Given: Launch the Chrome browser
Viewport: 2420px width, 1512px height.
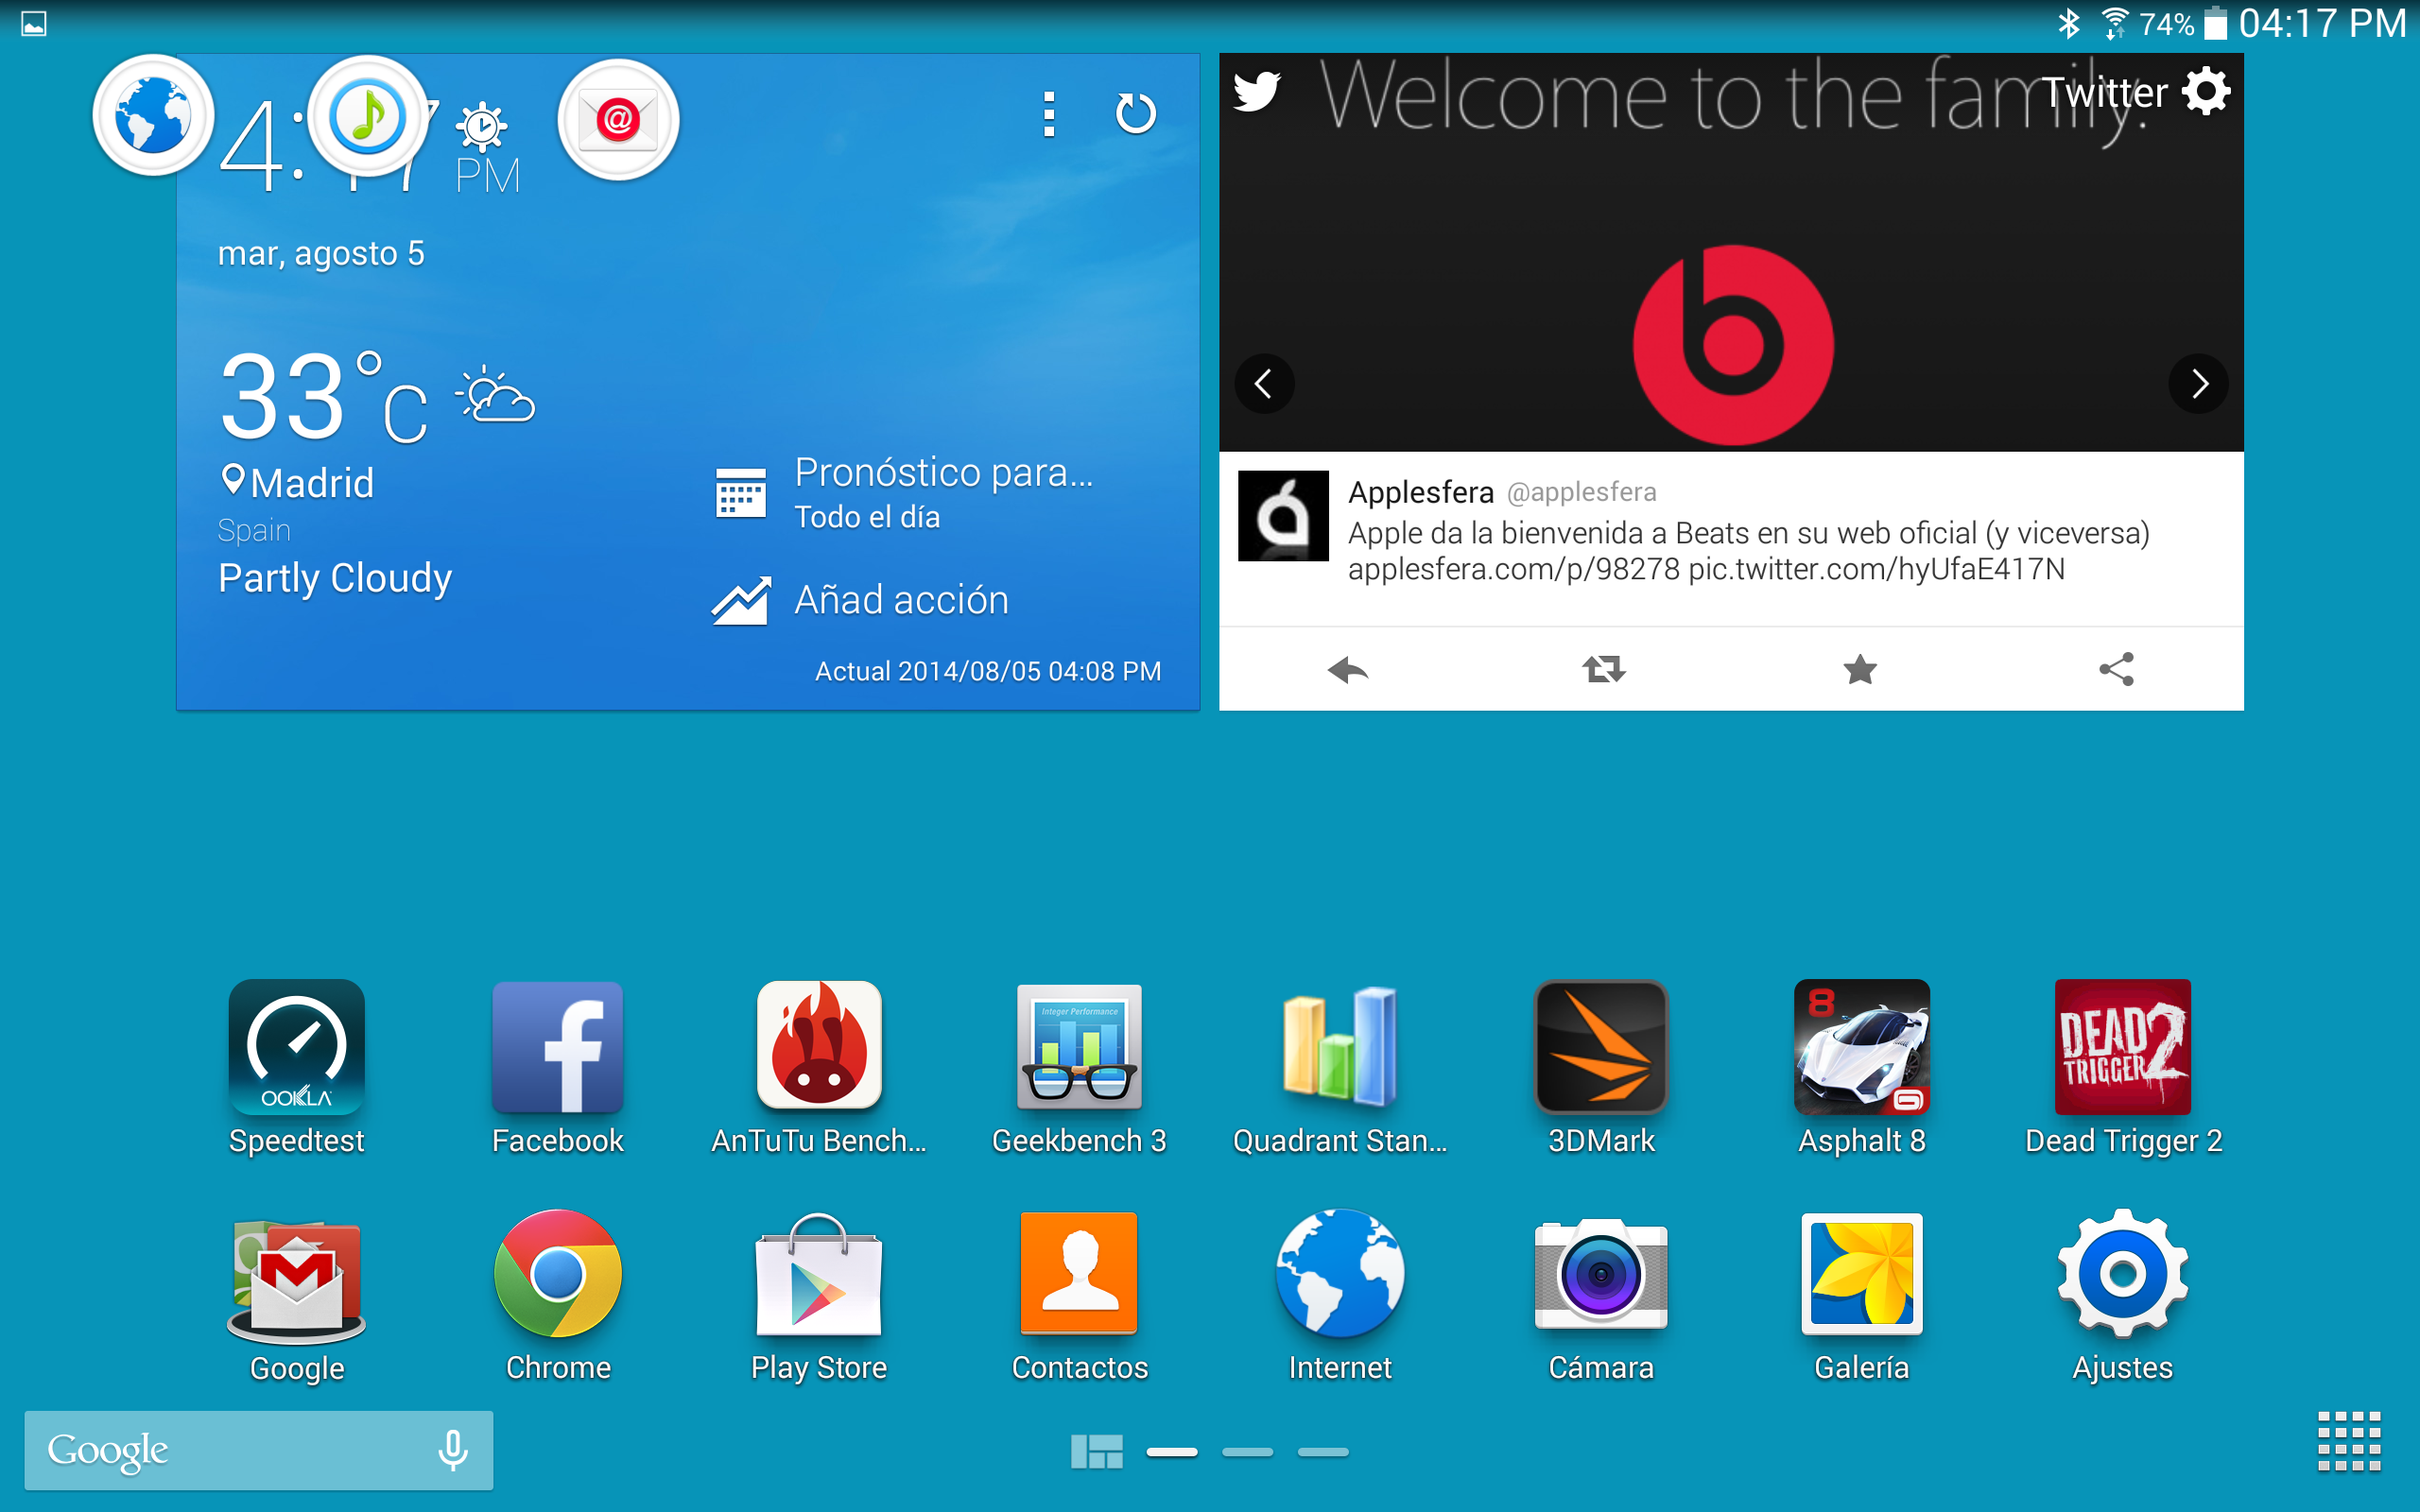Looking at the screenshot, I should (558, 1274).
